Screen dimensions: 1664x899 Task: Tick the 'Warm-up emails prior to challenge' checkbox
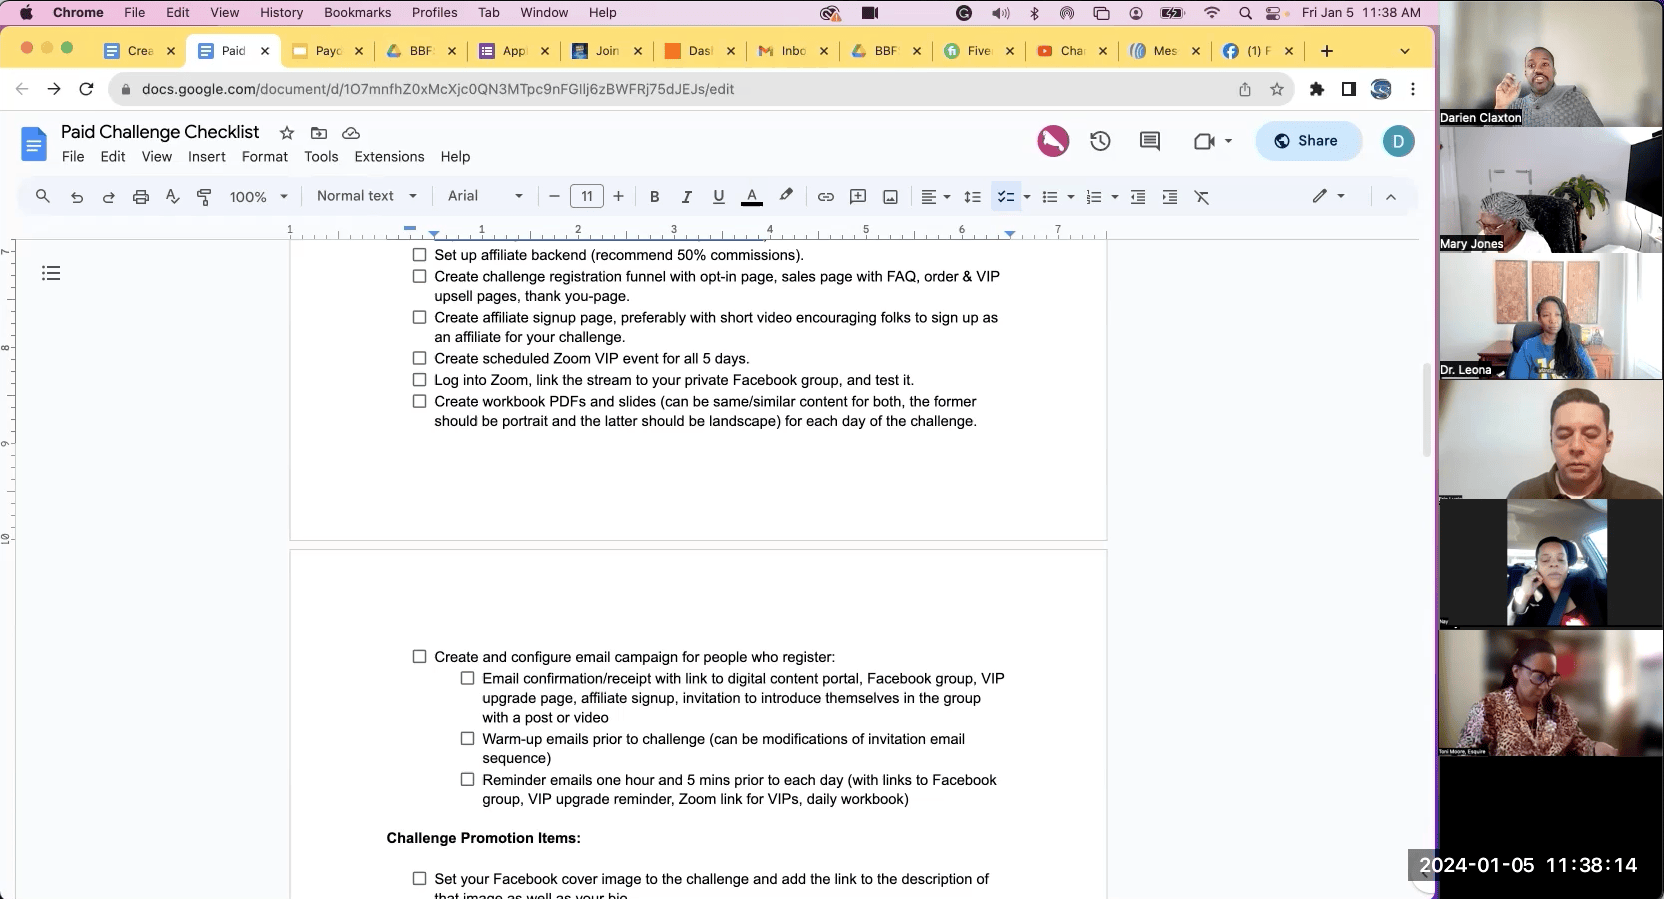468,739
